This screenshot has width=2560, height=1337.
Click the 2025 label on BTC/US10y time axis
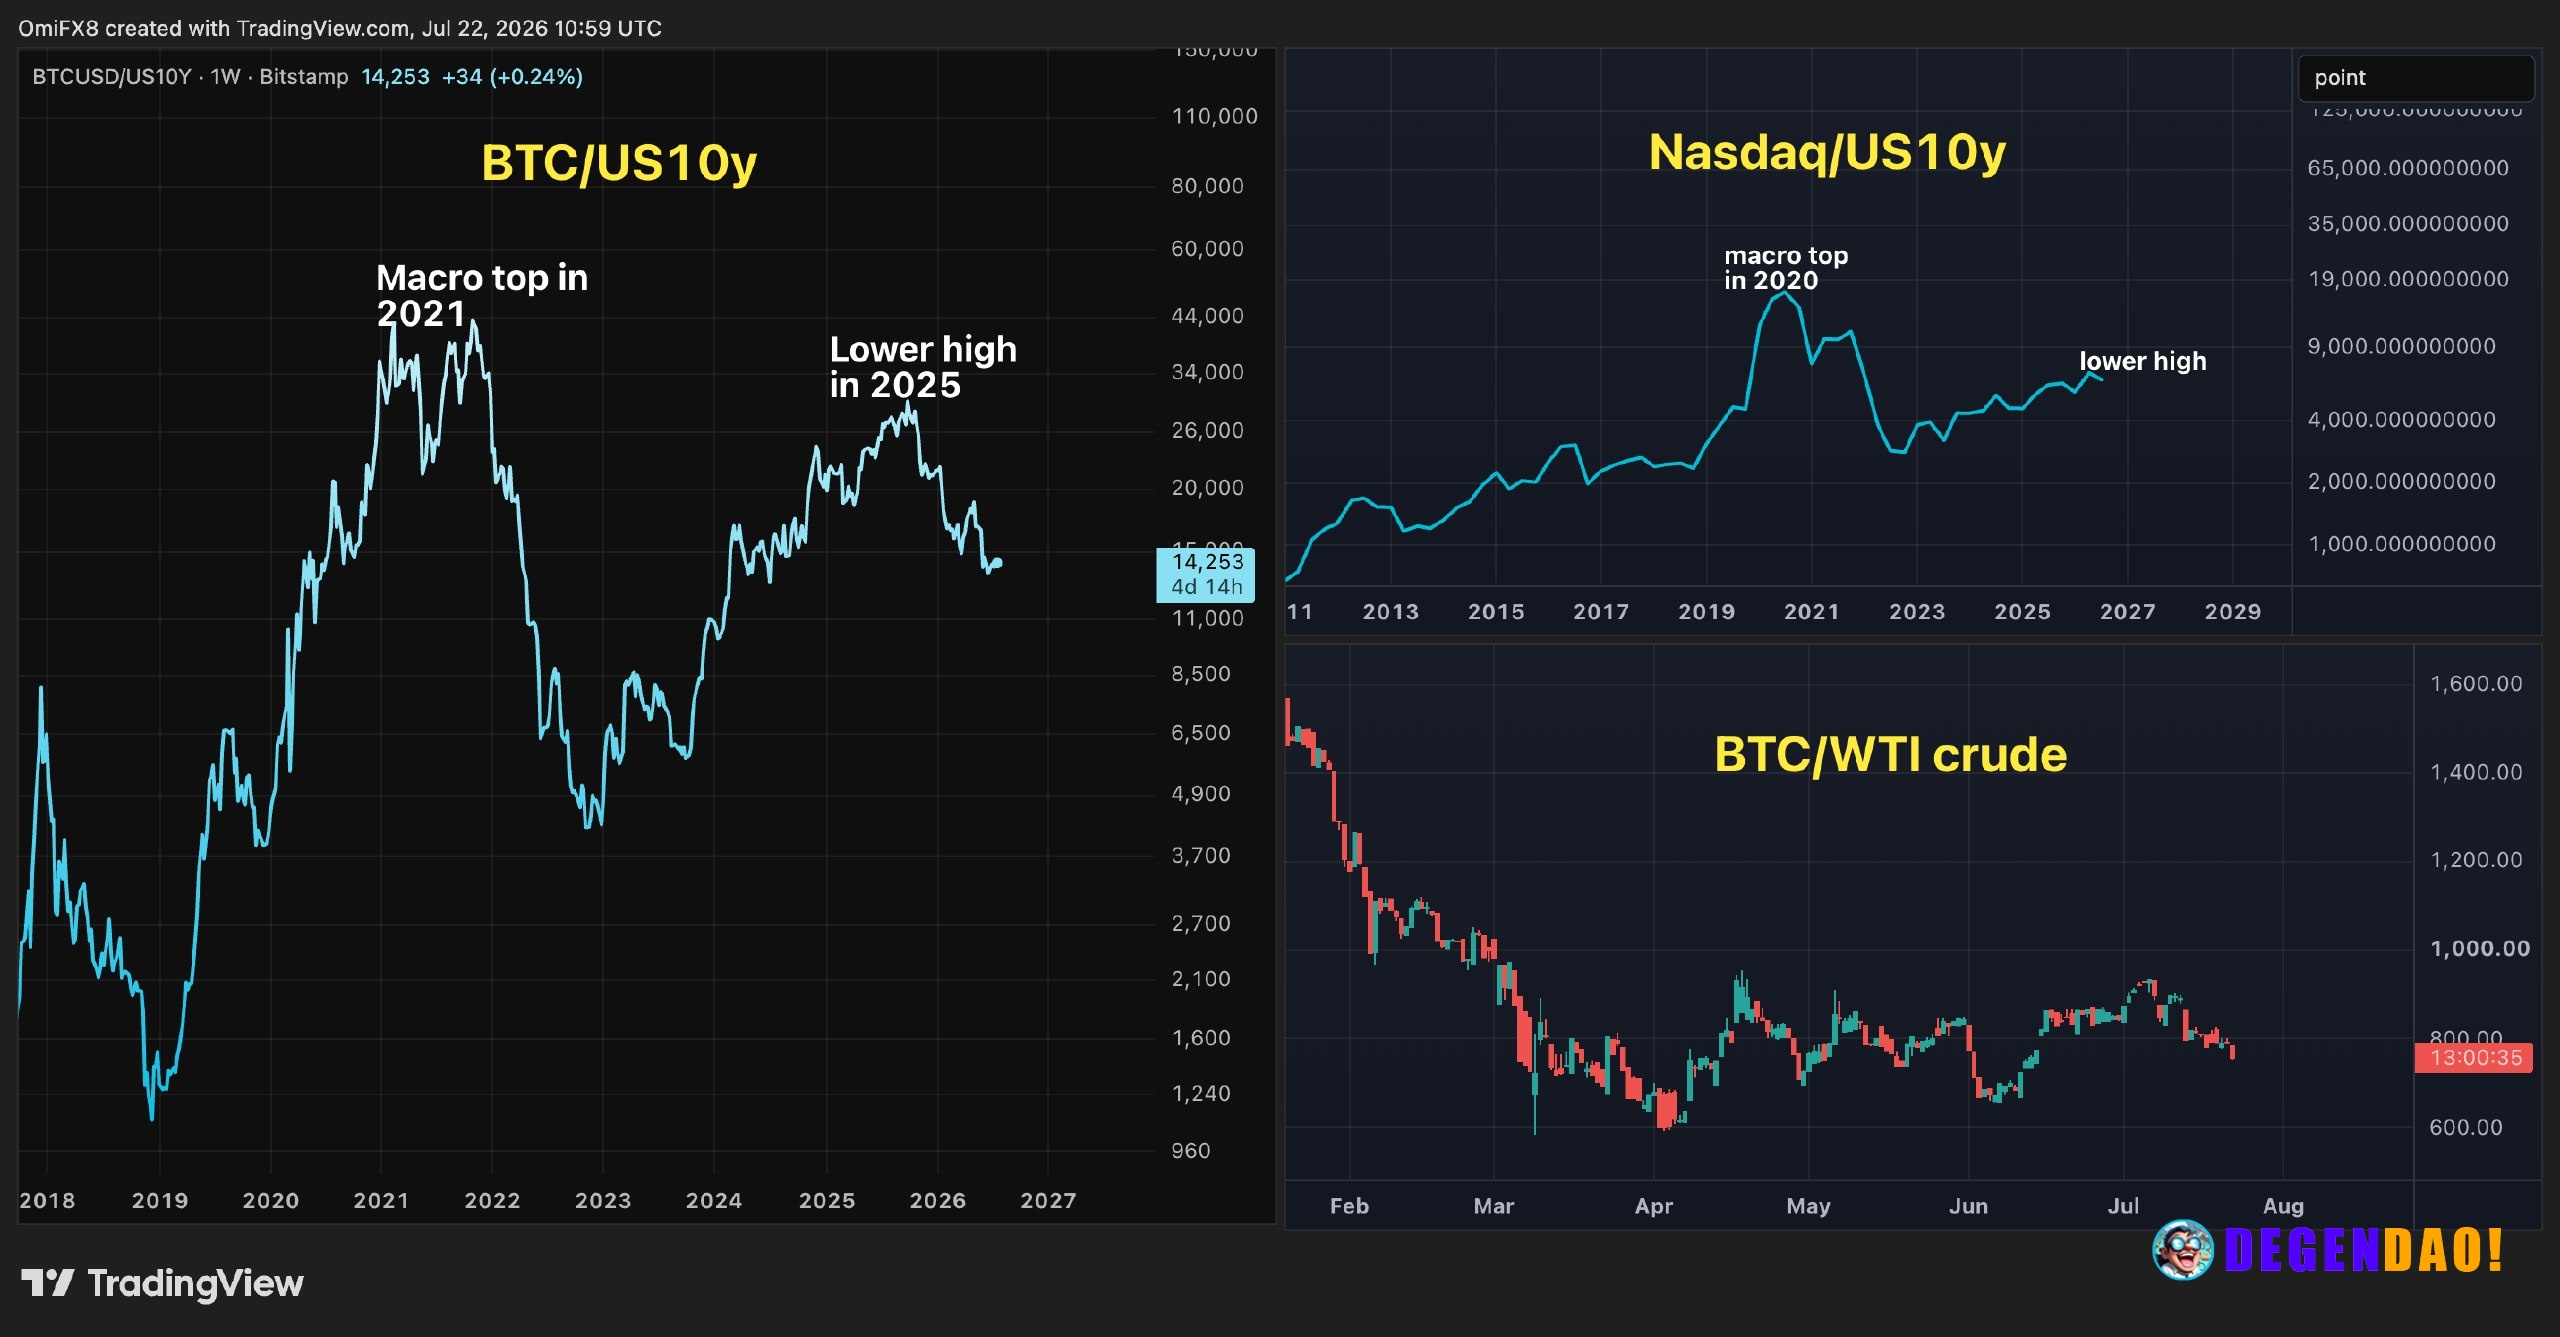tap(827, 1201)
